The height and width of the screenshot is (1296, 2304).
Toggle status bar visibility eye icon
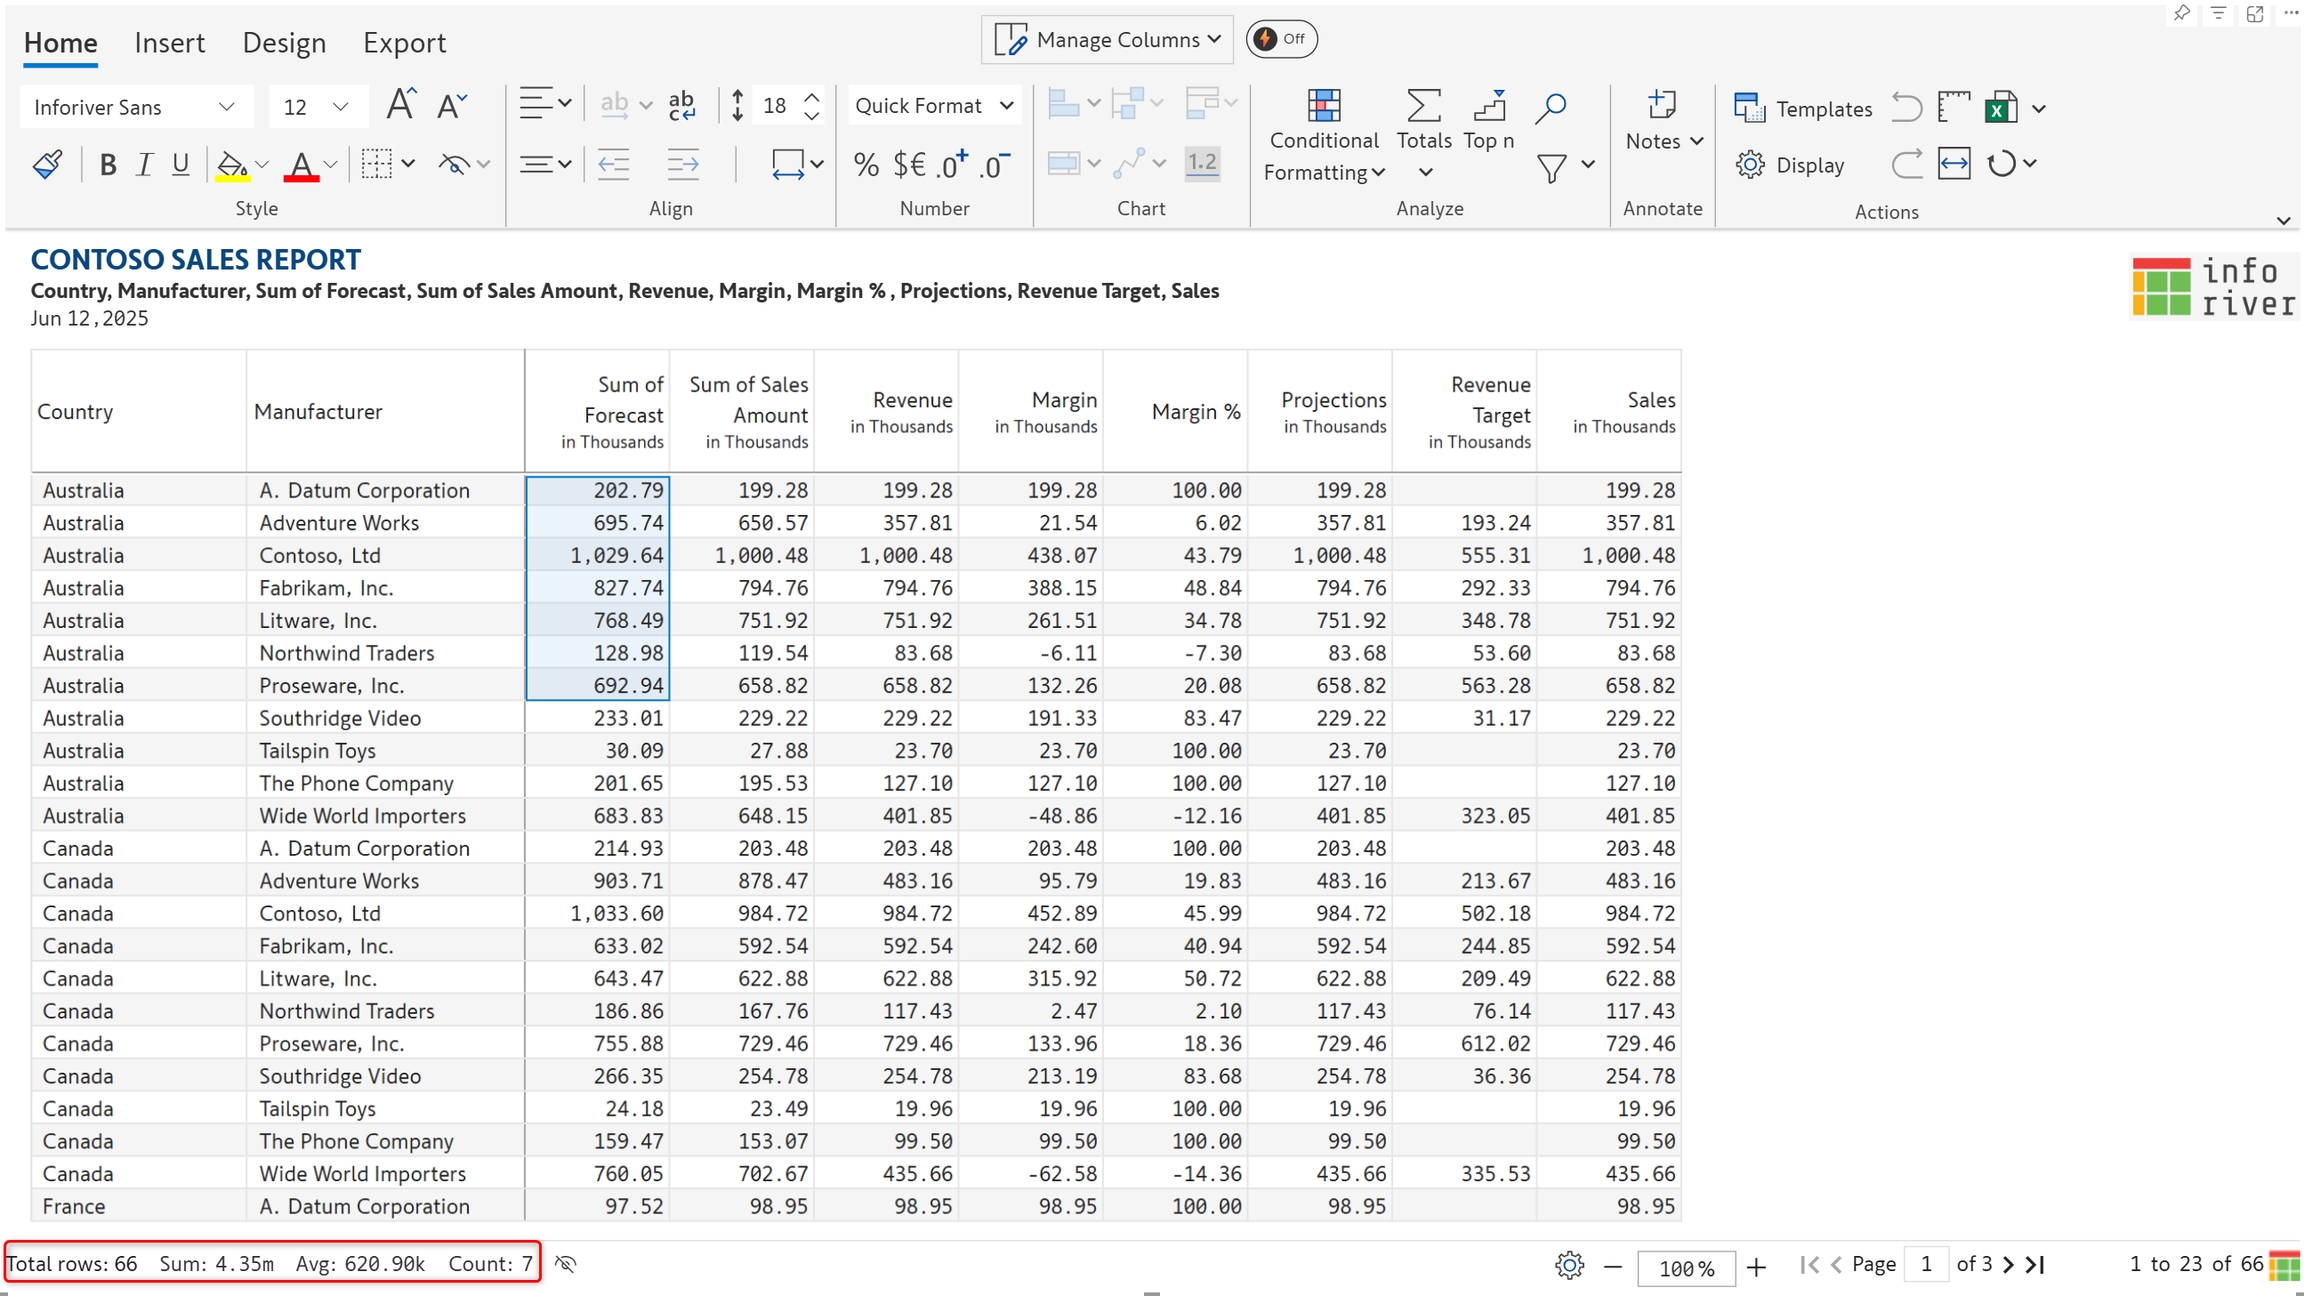pyautogui.click(x=566, y=1264)
